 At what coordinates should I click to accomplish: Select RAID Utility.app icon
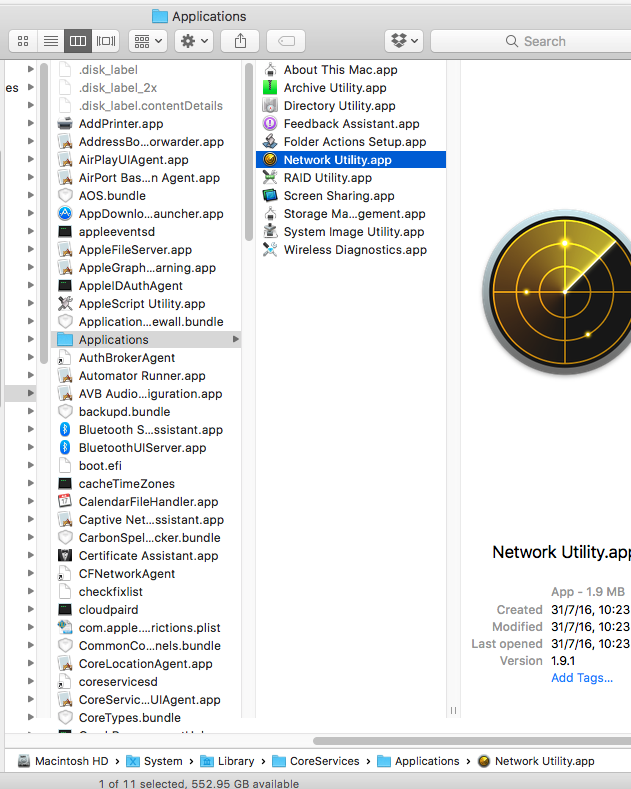pos(270,178)
